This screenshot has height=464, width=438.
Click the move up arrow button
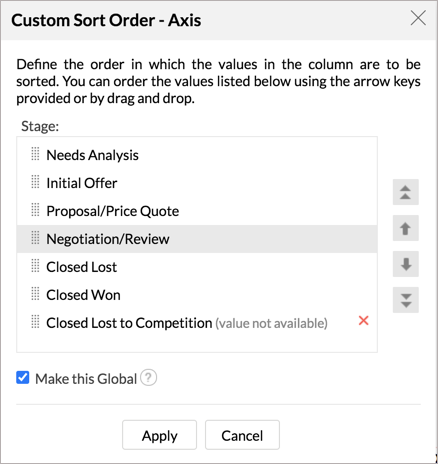(x=405, y=228)
